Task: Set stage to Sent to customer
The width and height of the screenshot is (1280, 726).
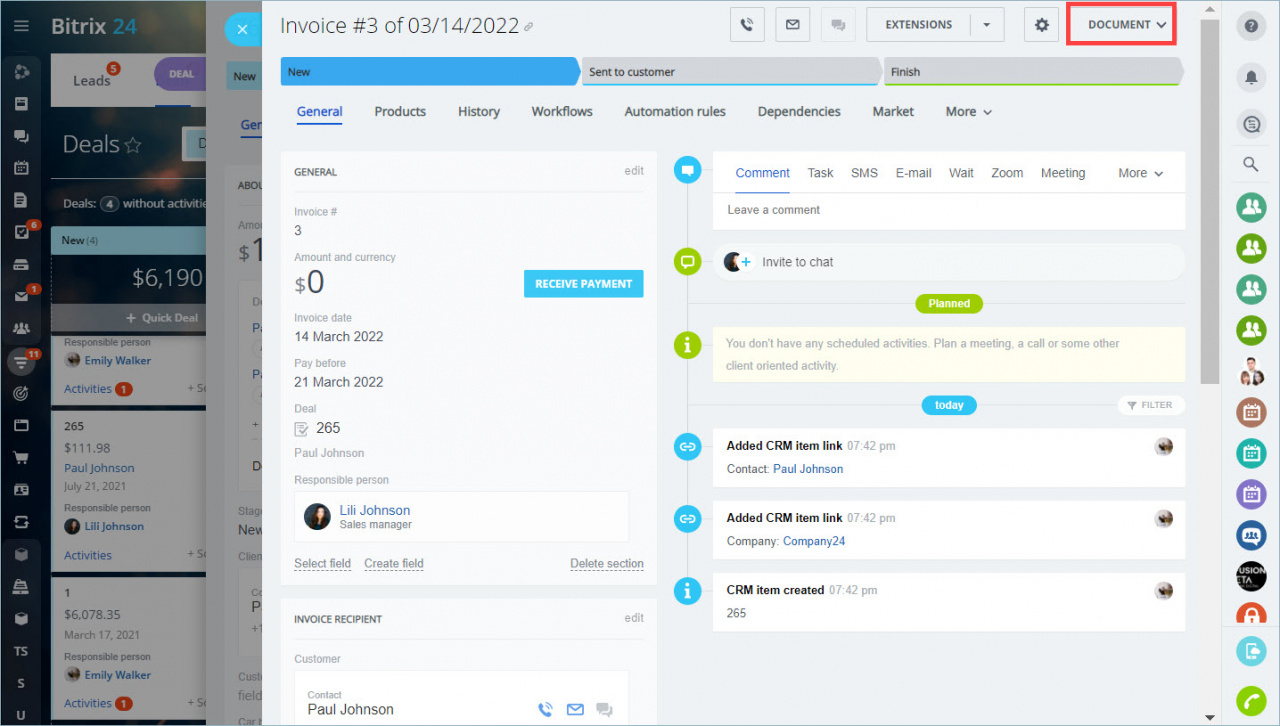Action: coord(731,72)
